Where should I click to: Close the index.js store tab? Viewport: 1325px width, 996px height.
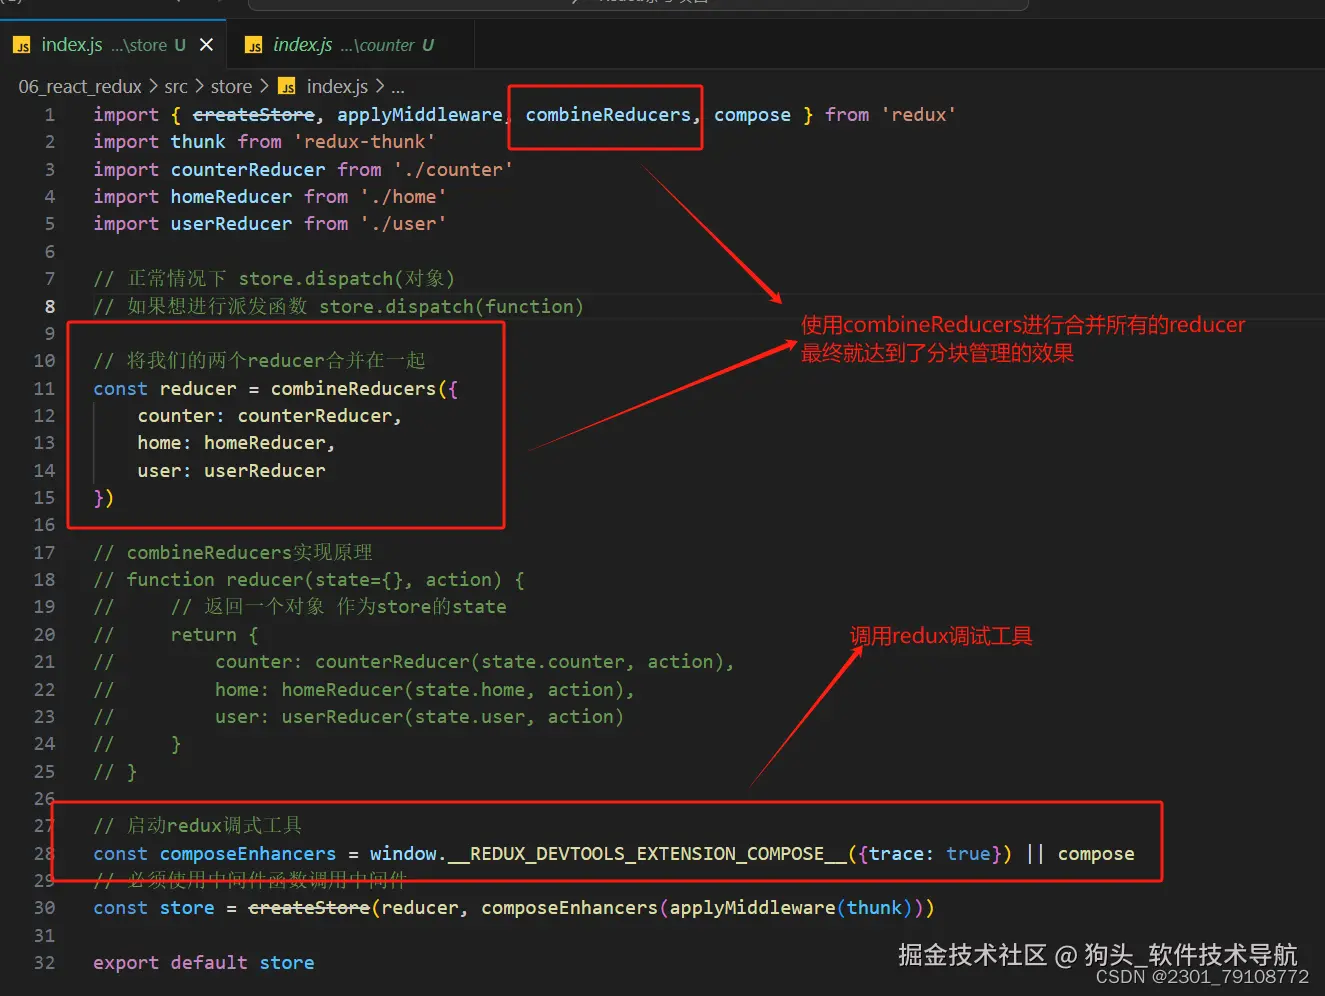[x=206, y=45]
